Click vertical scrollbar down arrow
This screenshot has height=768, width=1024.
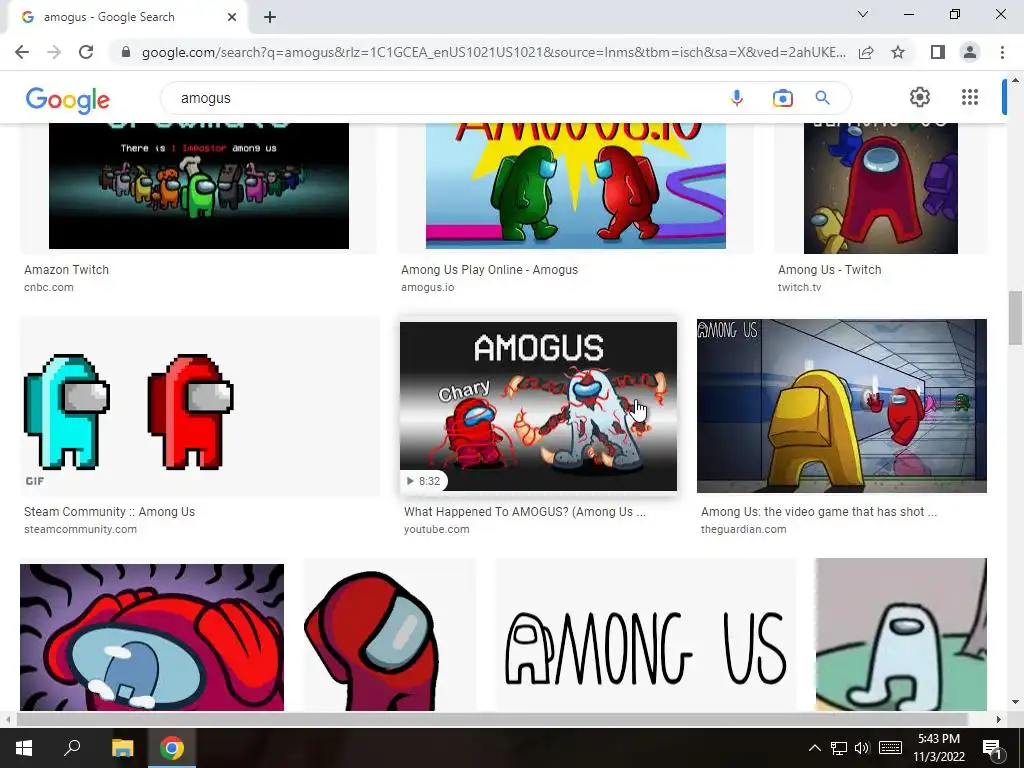(x=1016, y=703)
